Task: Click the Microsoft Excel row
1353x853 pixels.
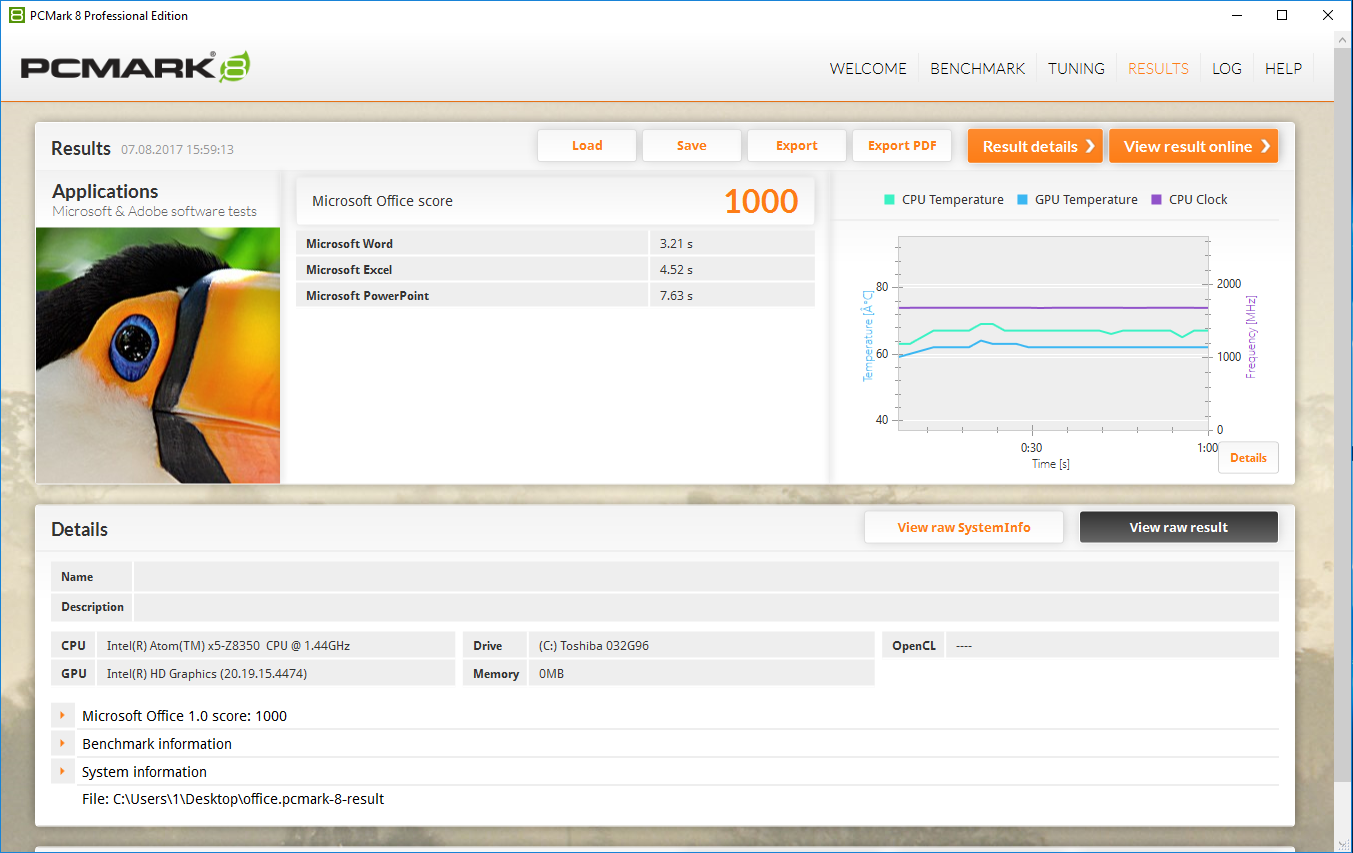Action: click(x=555, y=269)
